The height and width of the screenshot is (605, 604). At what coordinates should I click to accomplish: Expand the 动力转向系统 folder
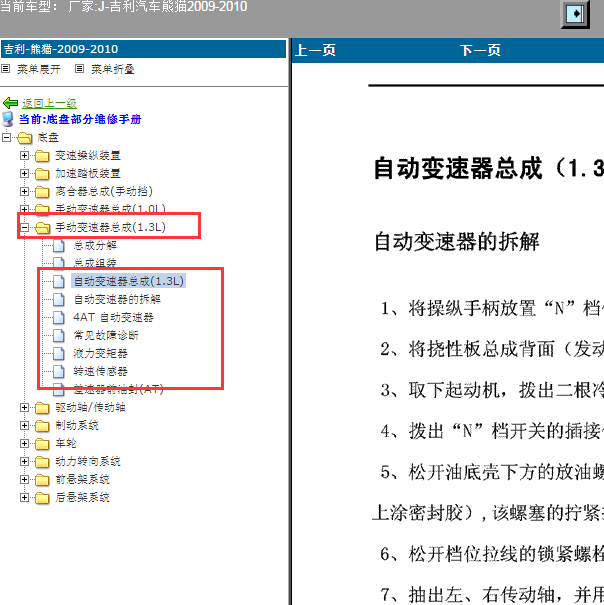click(24, 461)
